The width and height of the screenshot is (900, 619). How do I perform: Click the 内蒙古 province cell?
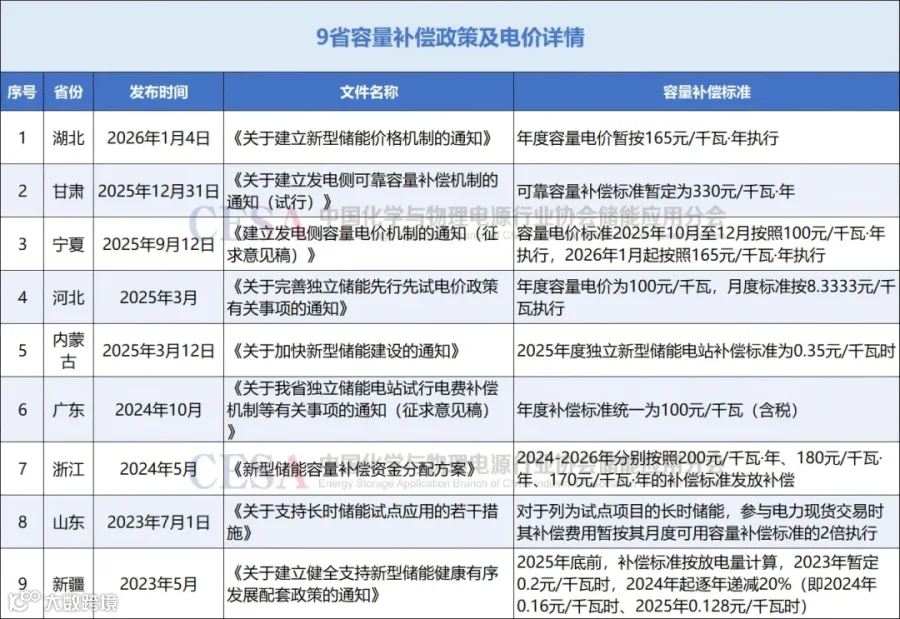tap(68, 350)
